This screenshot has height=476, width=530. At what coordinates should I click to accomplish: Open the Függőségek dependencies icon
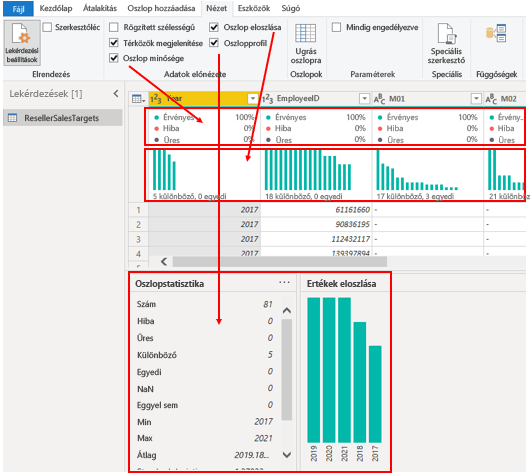point(496,33)
